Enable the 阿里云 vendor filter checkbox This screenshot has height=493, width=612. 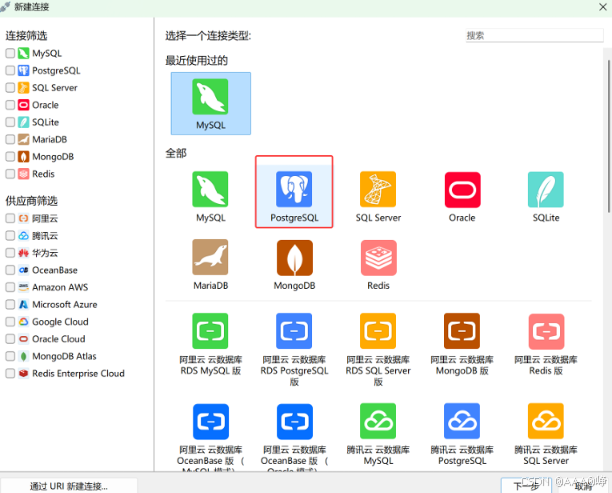click(x=10, y=218)
